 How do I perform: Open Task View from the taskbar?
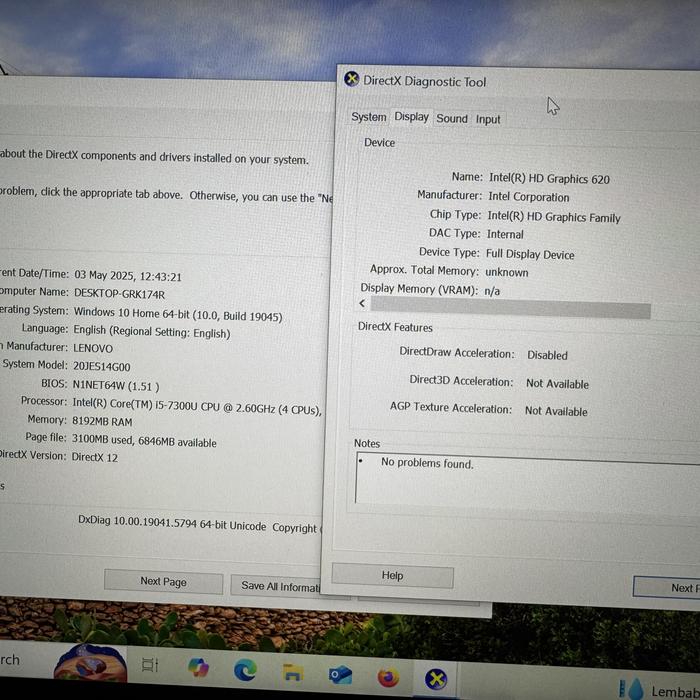tap(149, 665)
